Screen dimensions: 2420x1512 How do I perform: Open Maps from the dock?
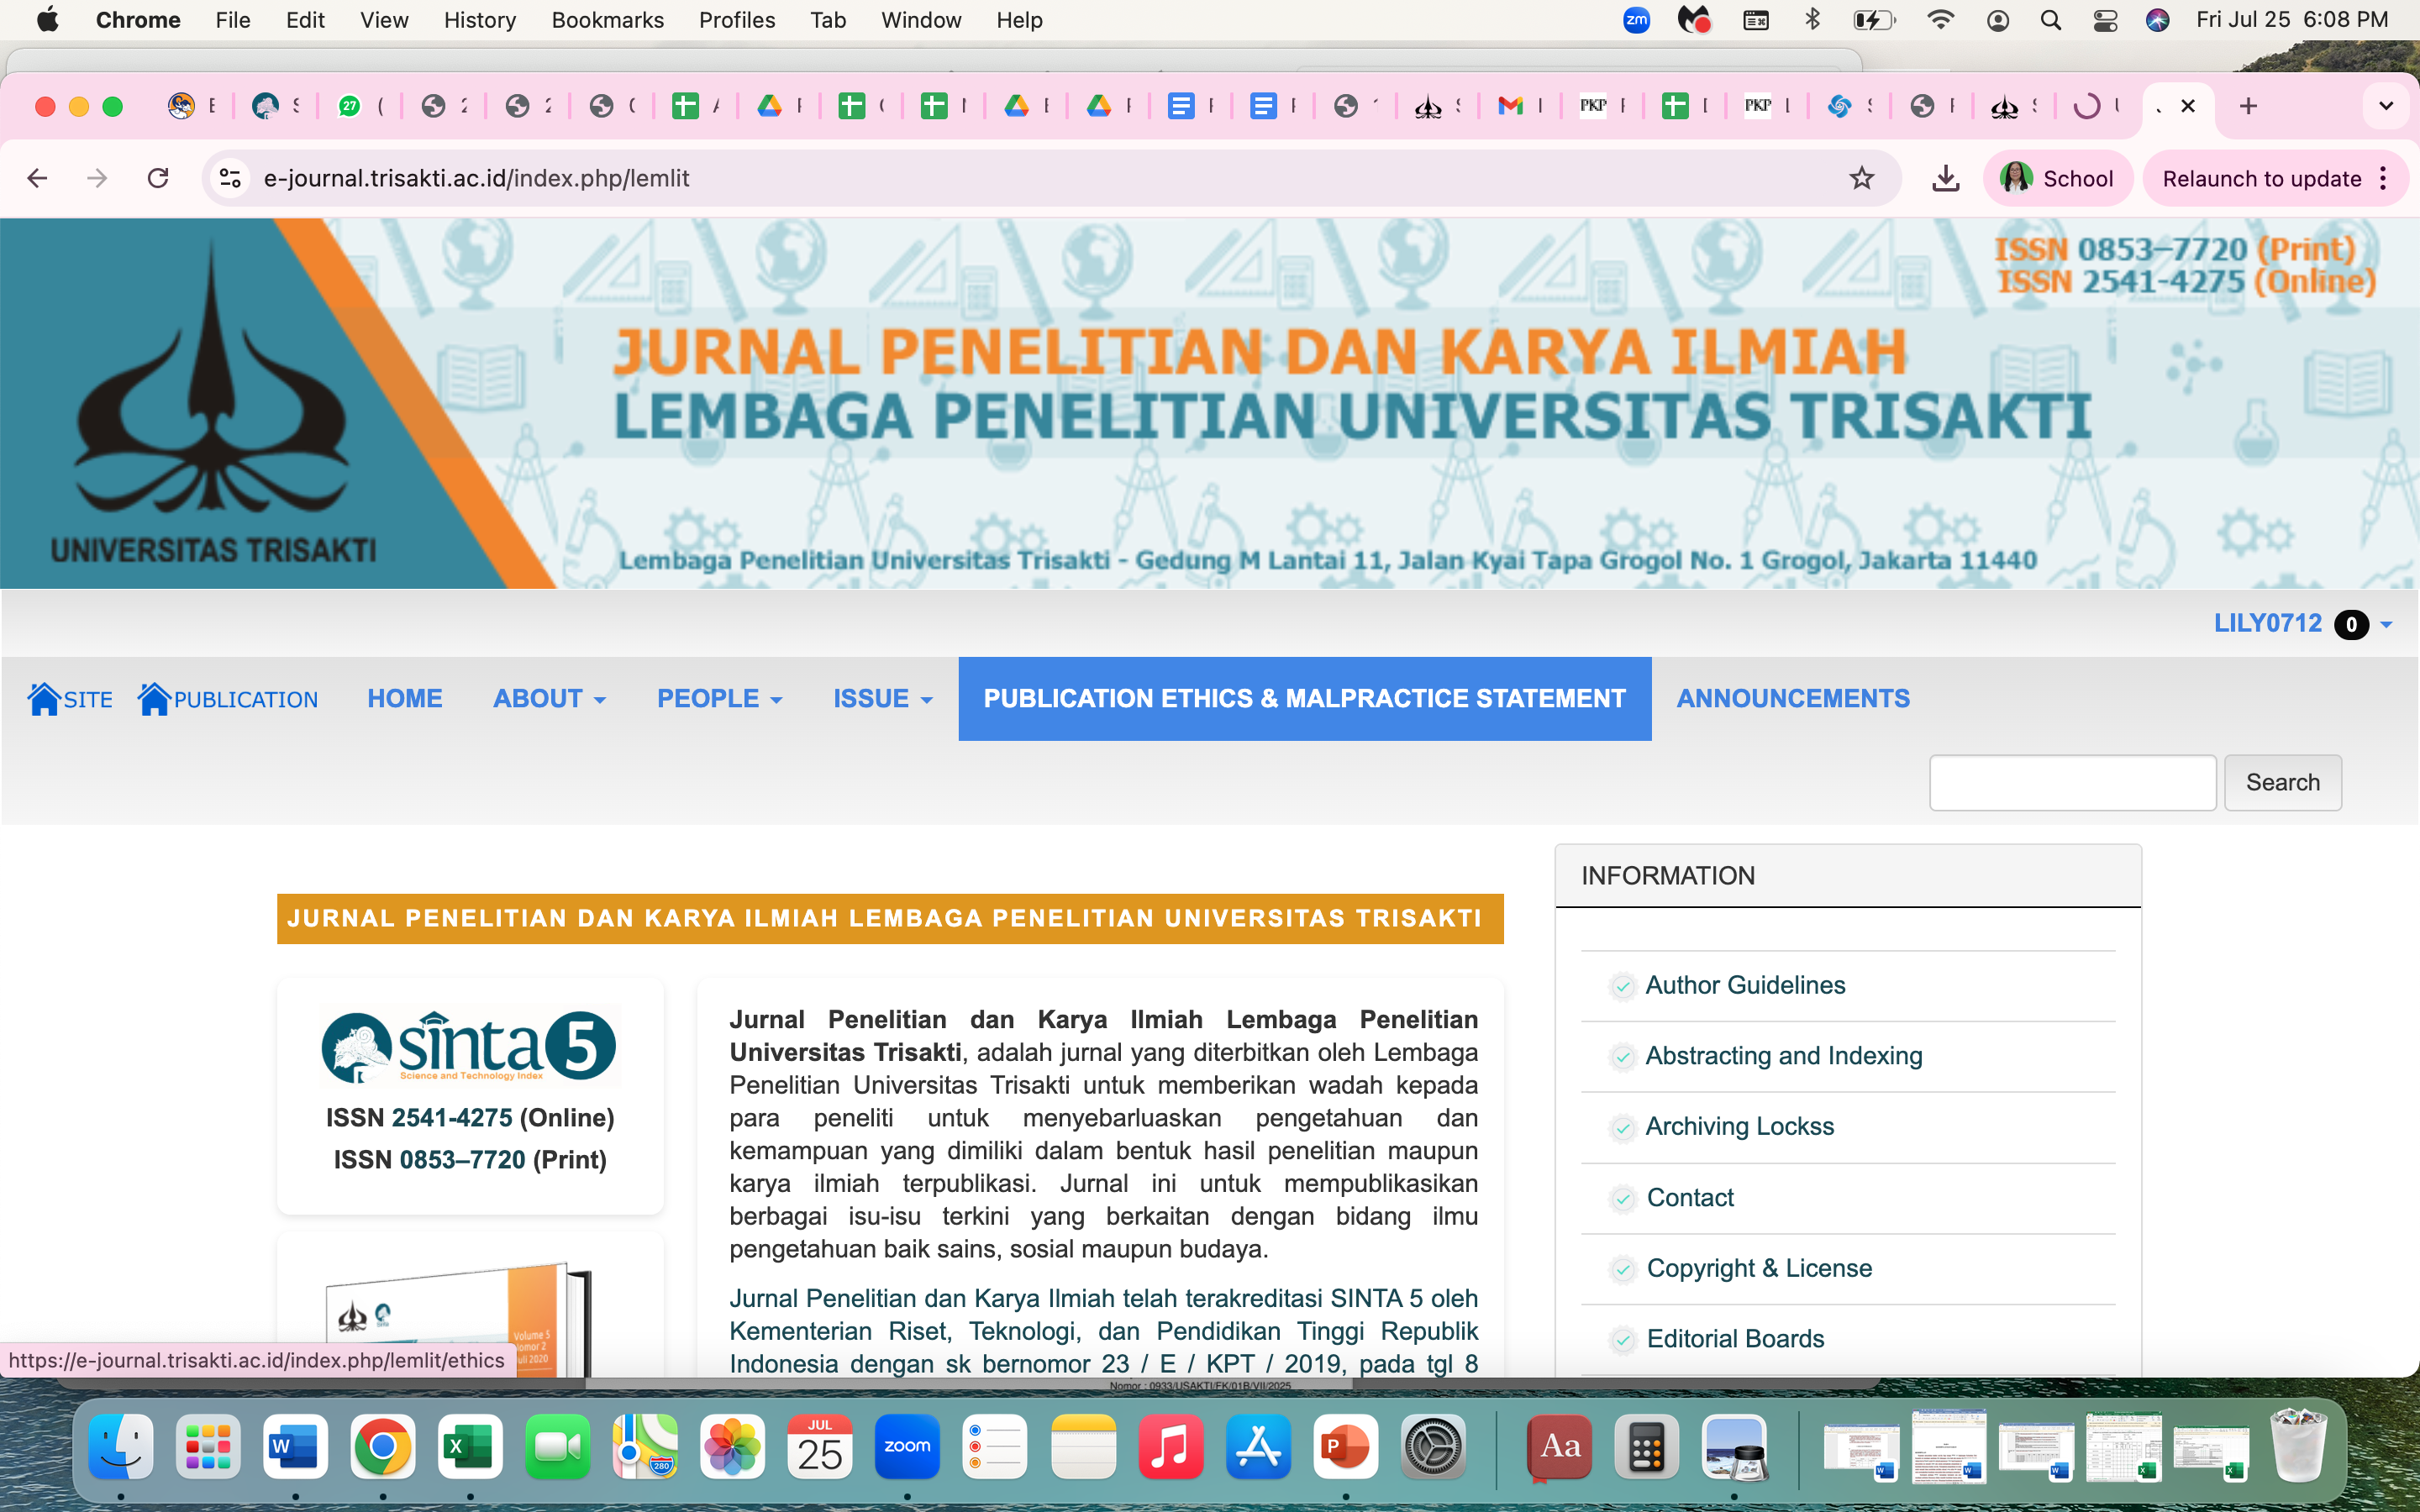pos(645,1446)
